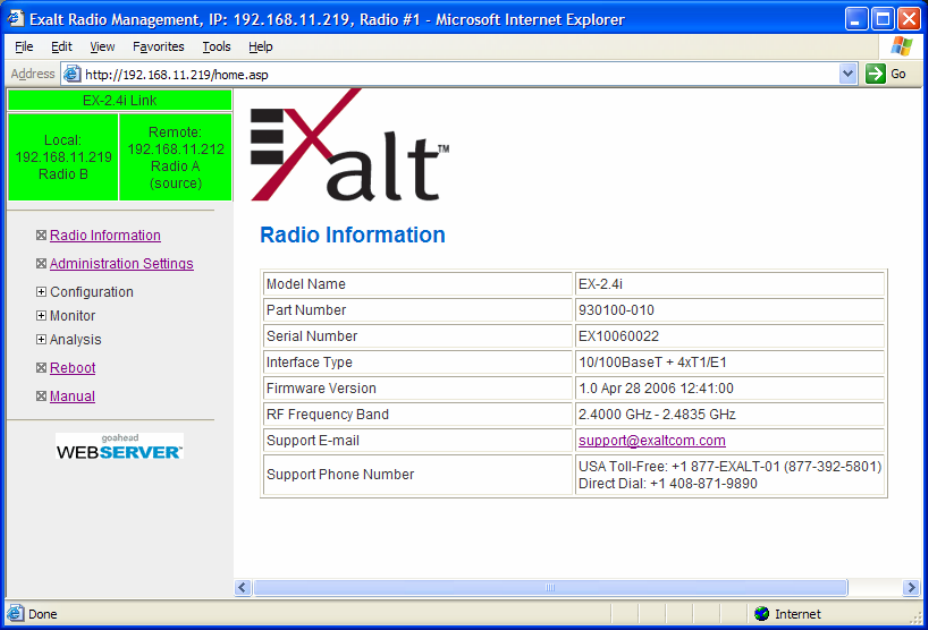Open the Manual link
Image resolution: width=928 pixels, height=630 pixels.
coord(72,396)
